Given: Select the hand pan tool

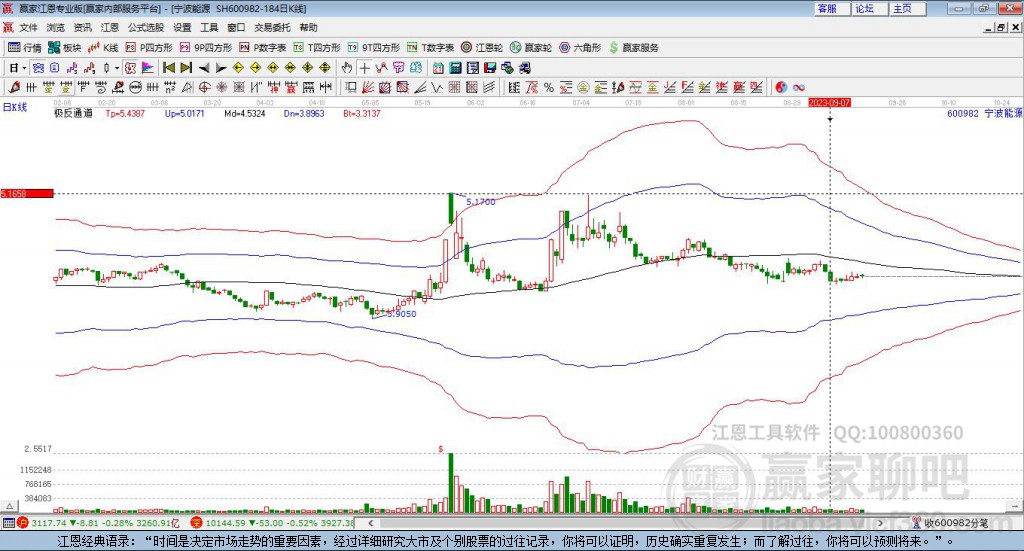Looking at the screenshot, I should tap(347, 68).
